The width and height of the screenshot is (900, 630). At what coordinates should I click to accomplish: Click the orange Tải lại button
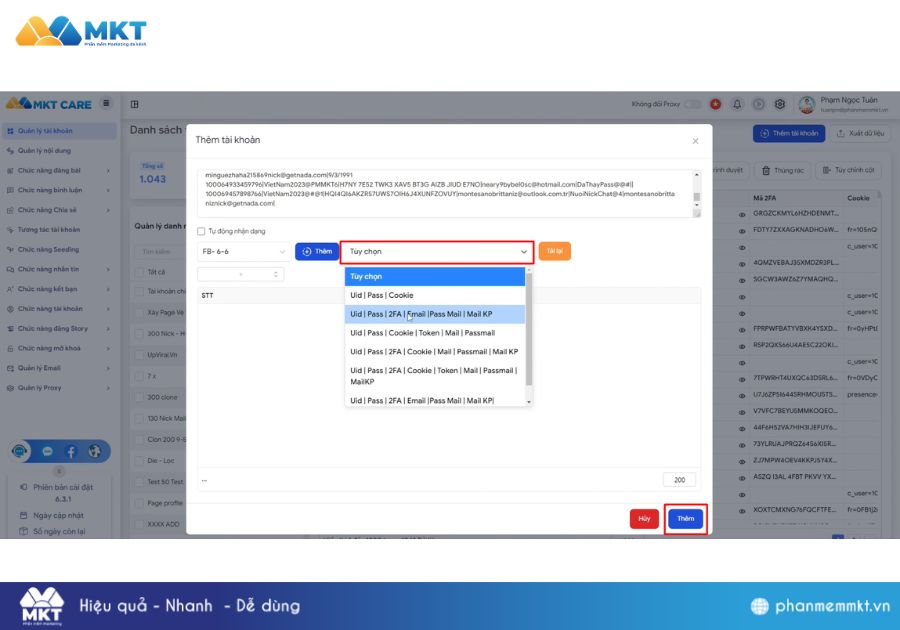click(x=554, y=251)
